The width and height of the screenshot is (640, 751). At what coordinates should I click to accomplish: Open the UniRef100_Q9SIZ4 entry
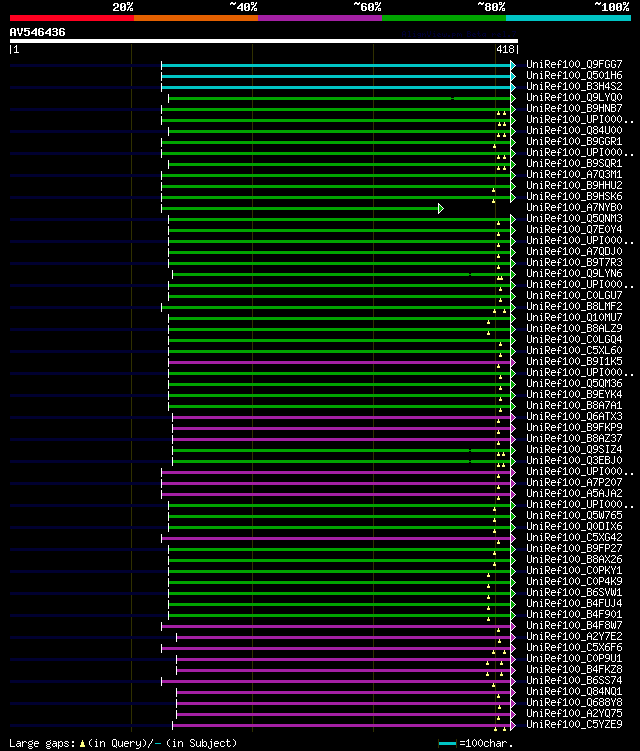[574, 450]
